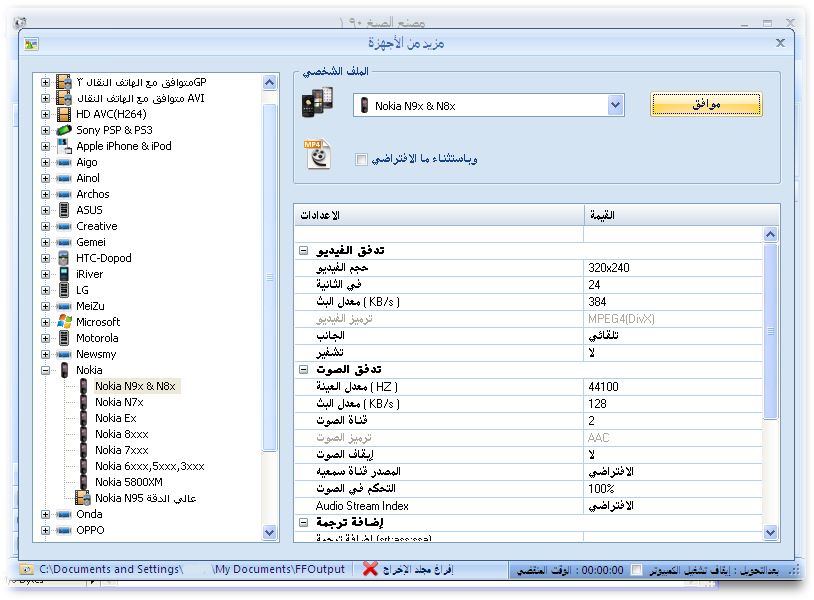Click the output folder icon in status bar
The image size is (814, 600).
(26, 569)
